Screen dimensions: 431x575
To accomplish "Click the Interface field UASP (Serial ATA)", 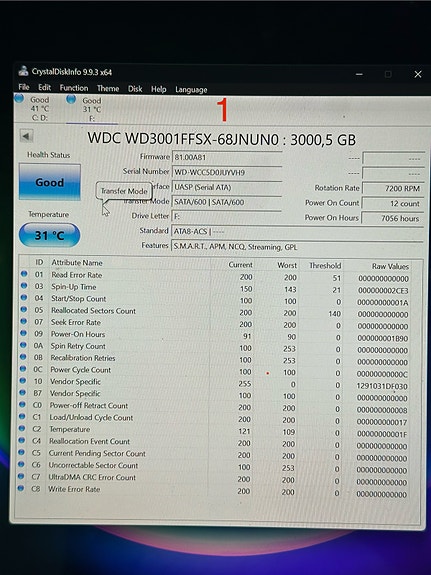I will pos(227,187).
